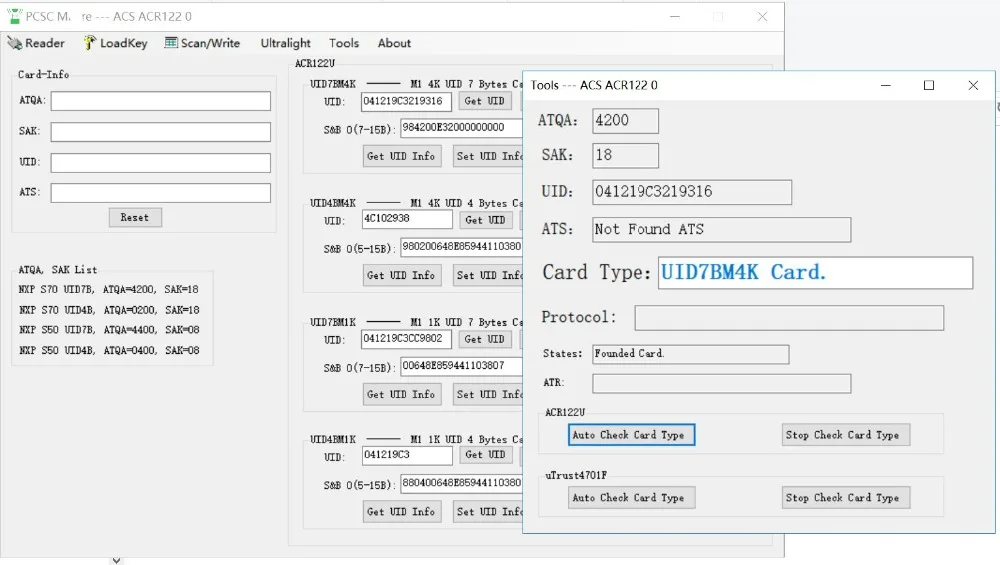This screenshot has width=1000, height=565.
Task: Open the LoadKey menu
Action: click(115, 43)
